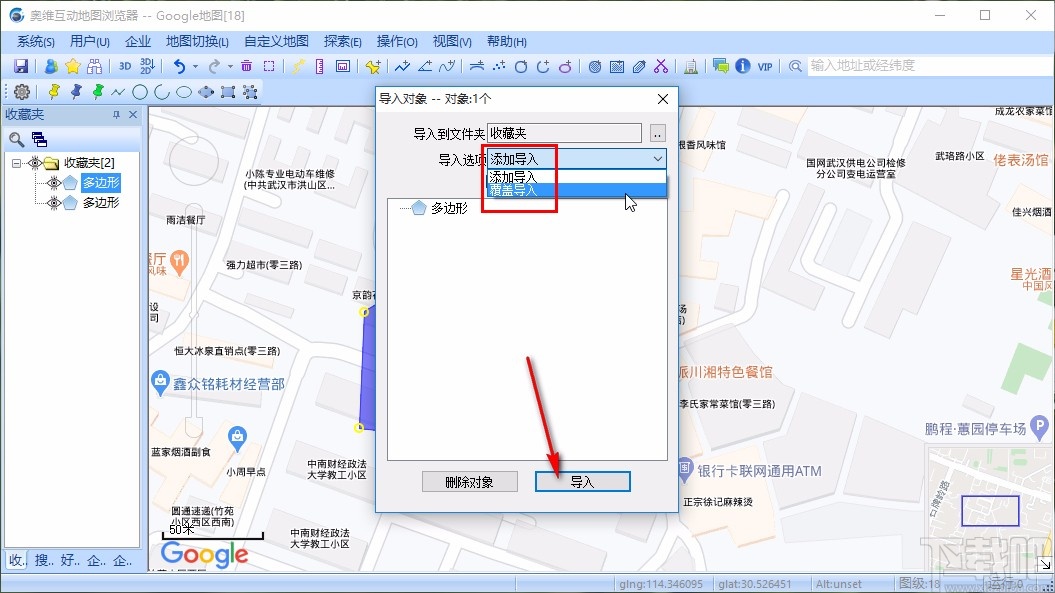Click the 导入 button in the dialog
The image size is (1055, 593).
click(x=582, y=481)
